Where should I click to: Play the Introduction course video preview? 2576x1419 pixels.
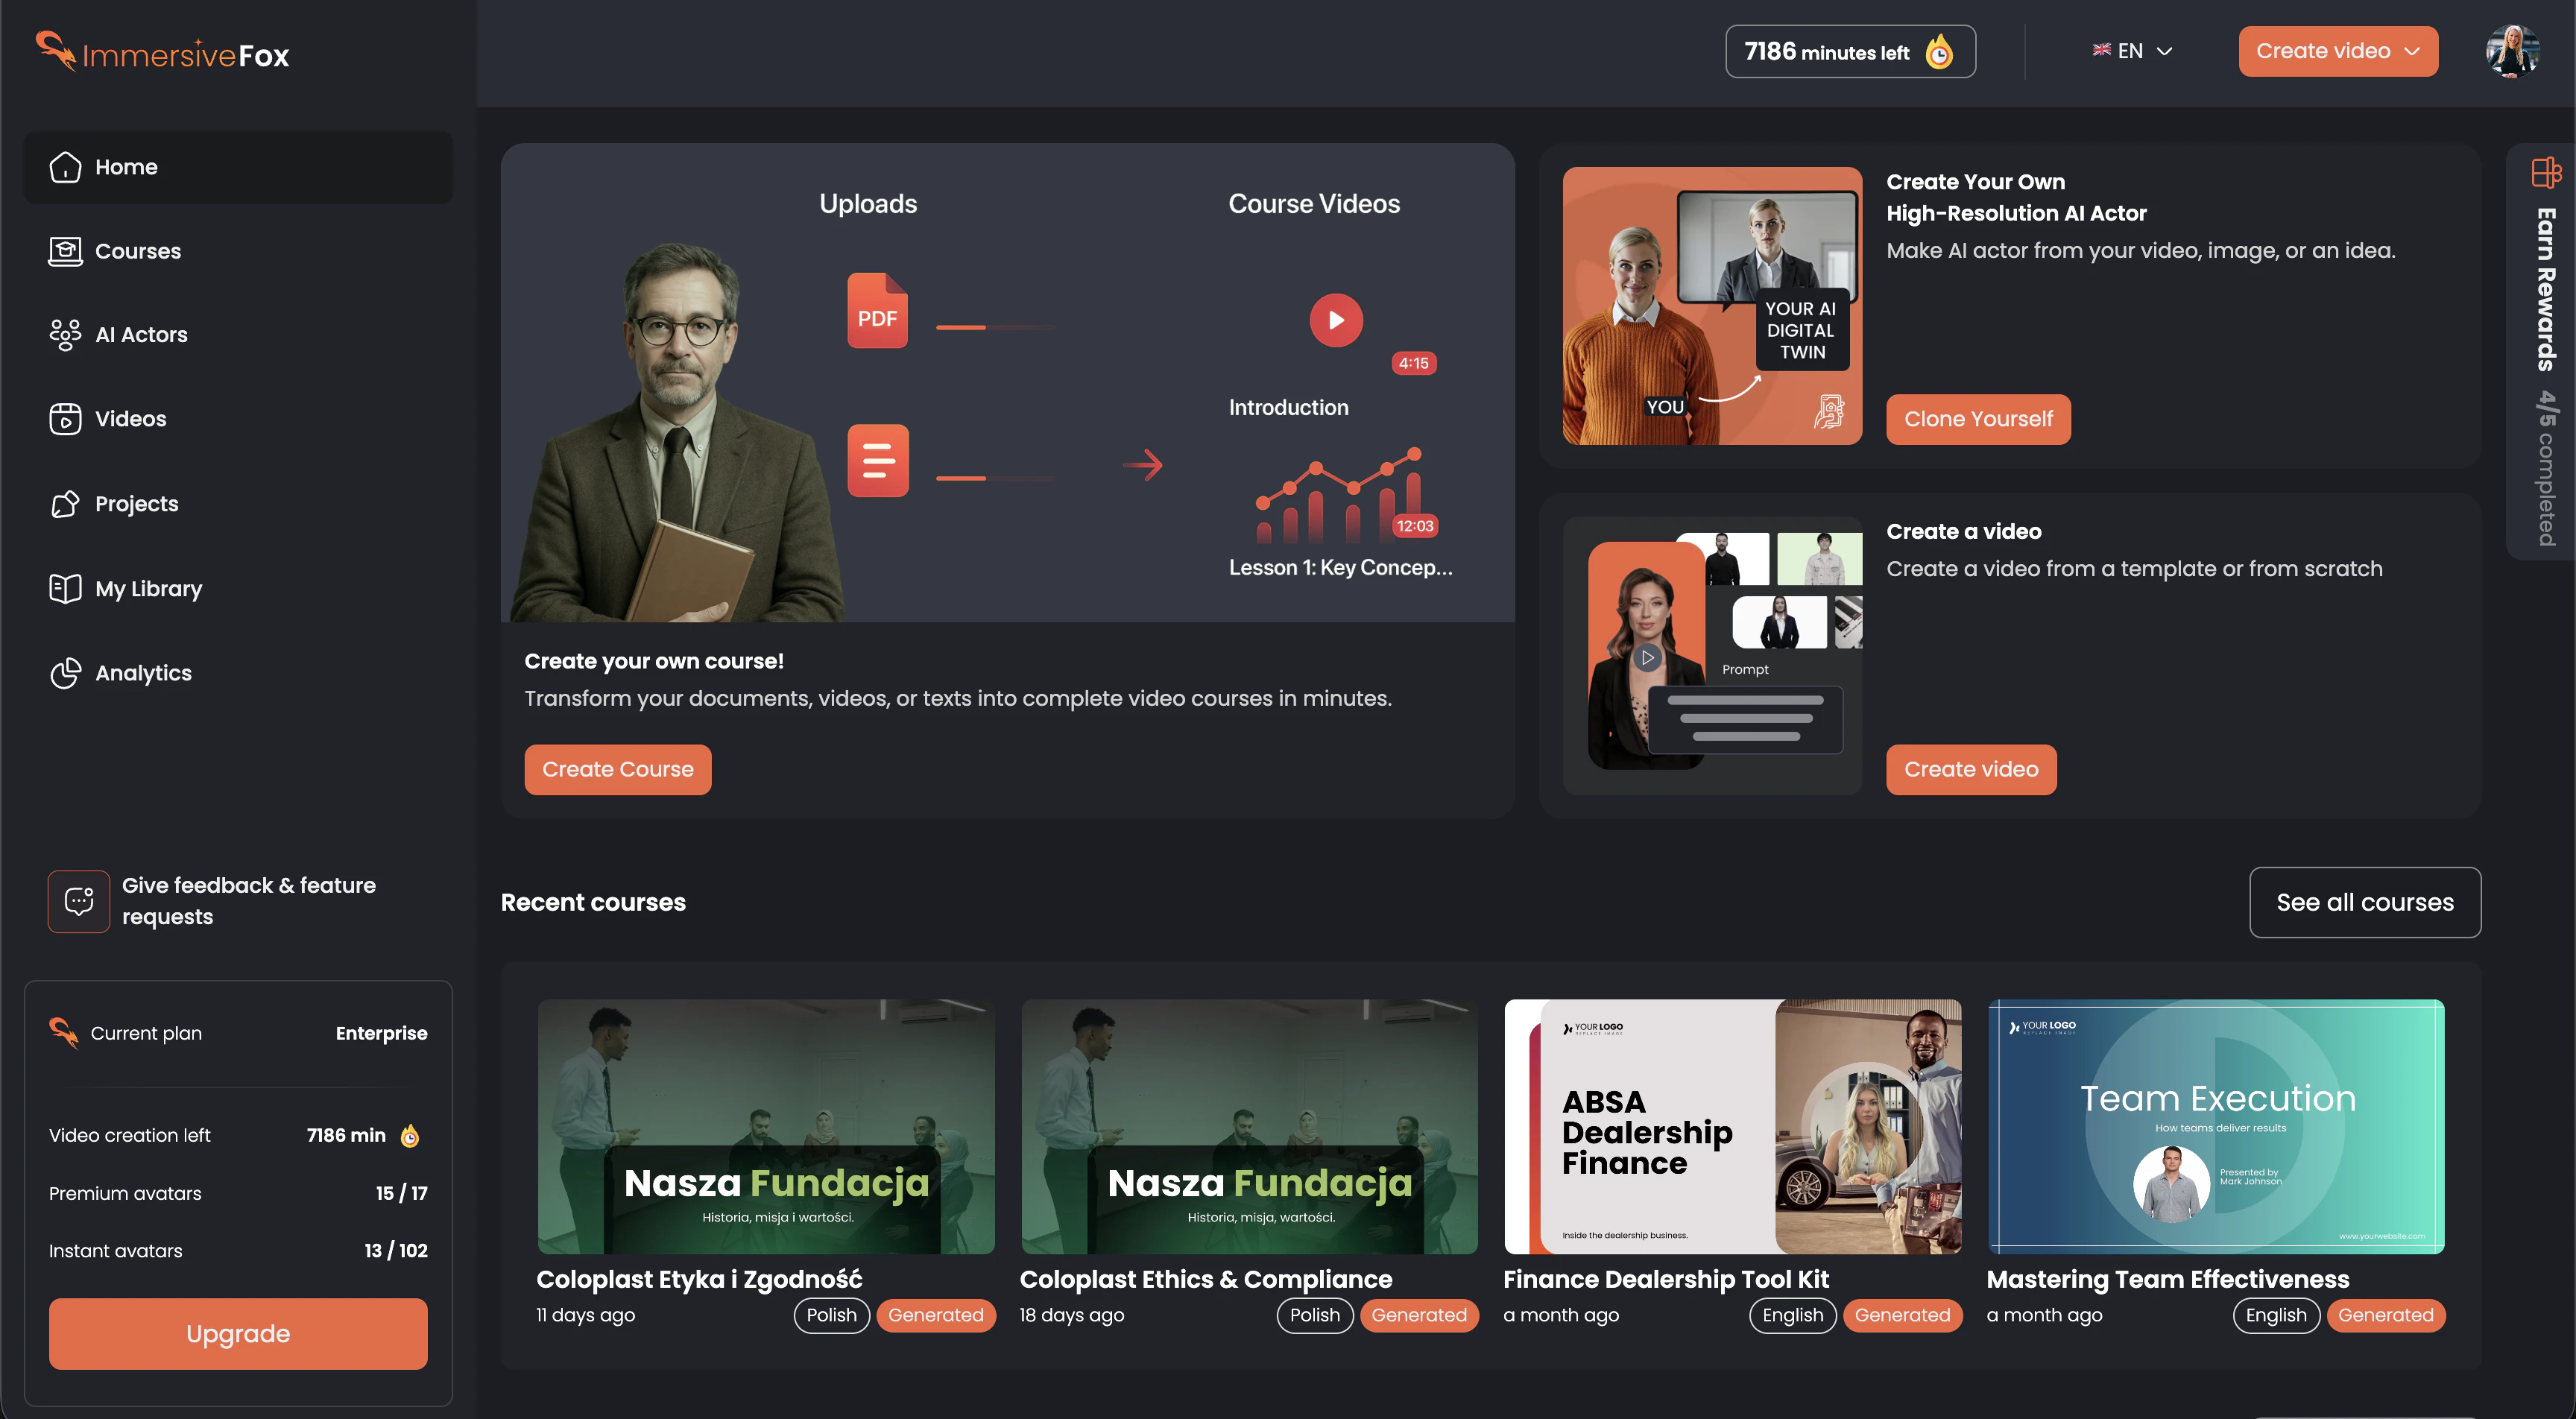point(1336,320)
